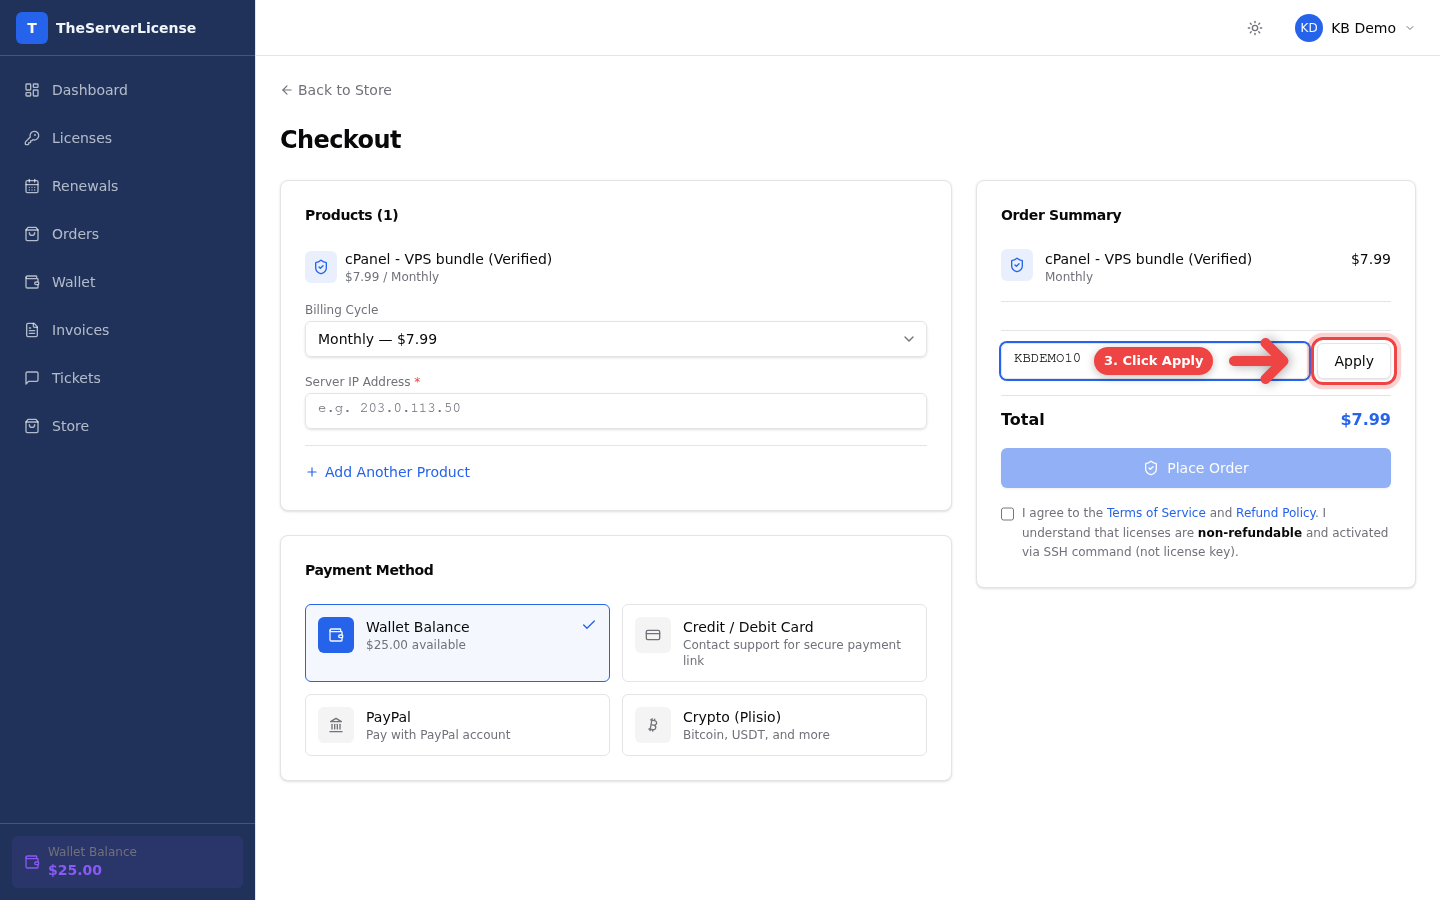Click the Wallet Balance payment icon

pyautogui.click(x=336, y=635)
